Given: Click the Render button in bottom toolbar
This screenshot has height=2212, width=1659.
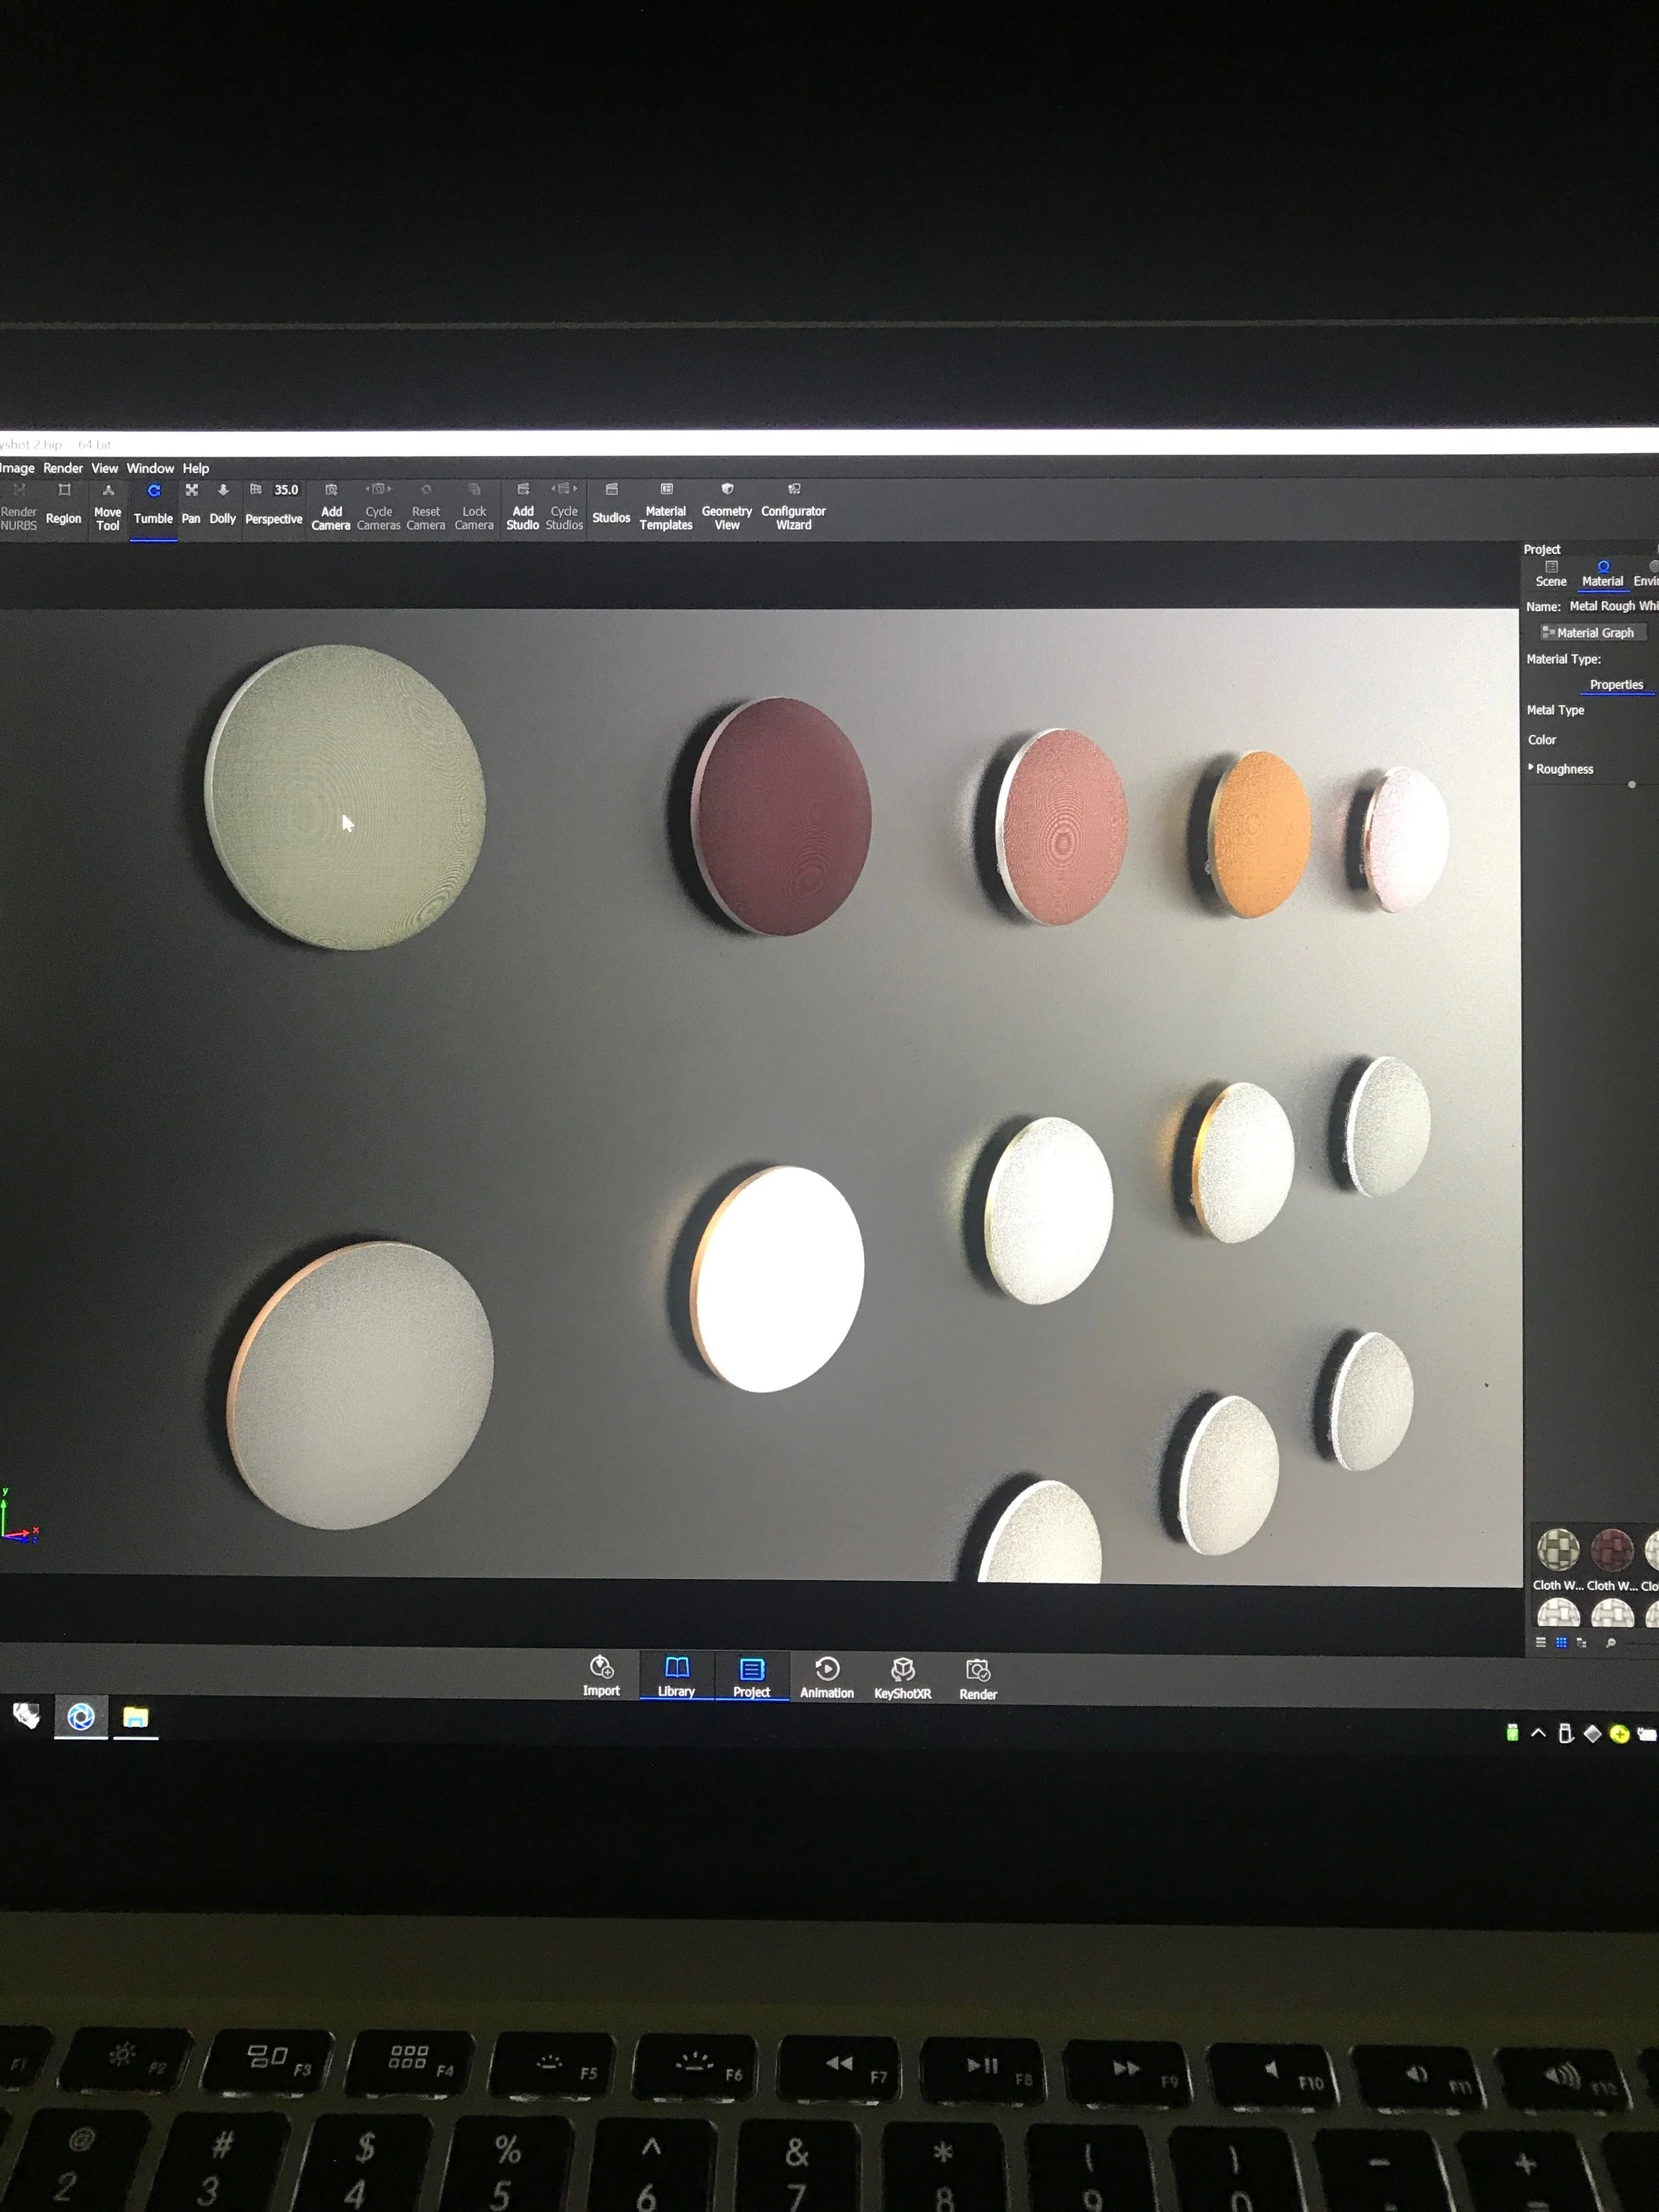Looking at the screenshot, I should [x=978, y=1679].
